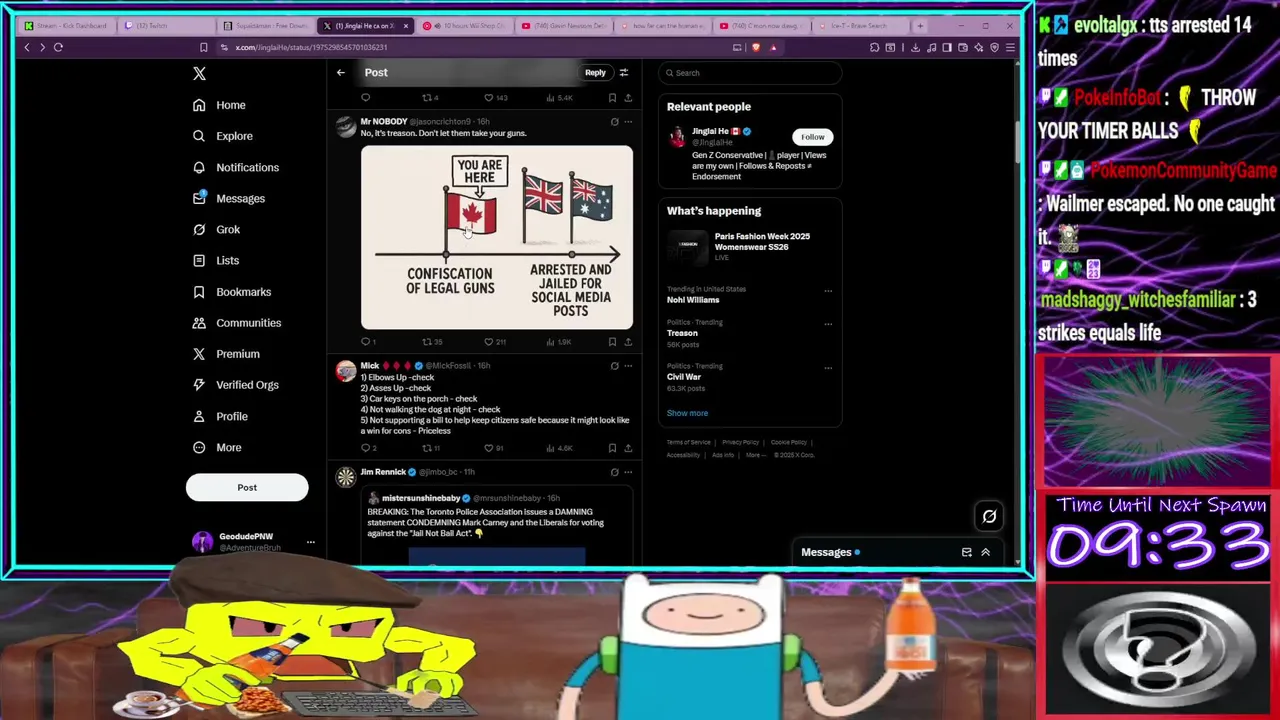The image size is (1280, 720).
Task: Click Show more under trending topics
Action: pos(687,413)
